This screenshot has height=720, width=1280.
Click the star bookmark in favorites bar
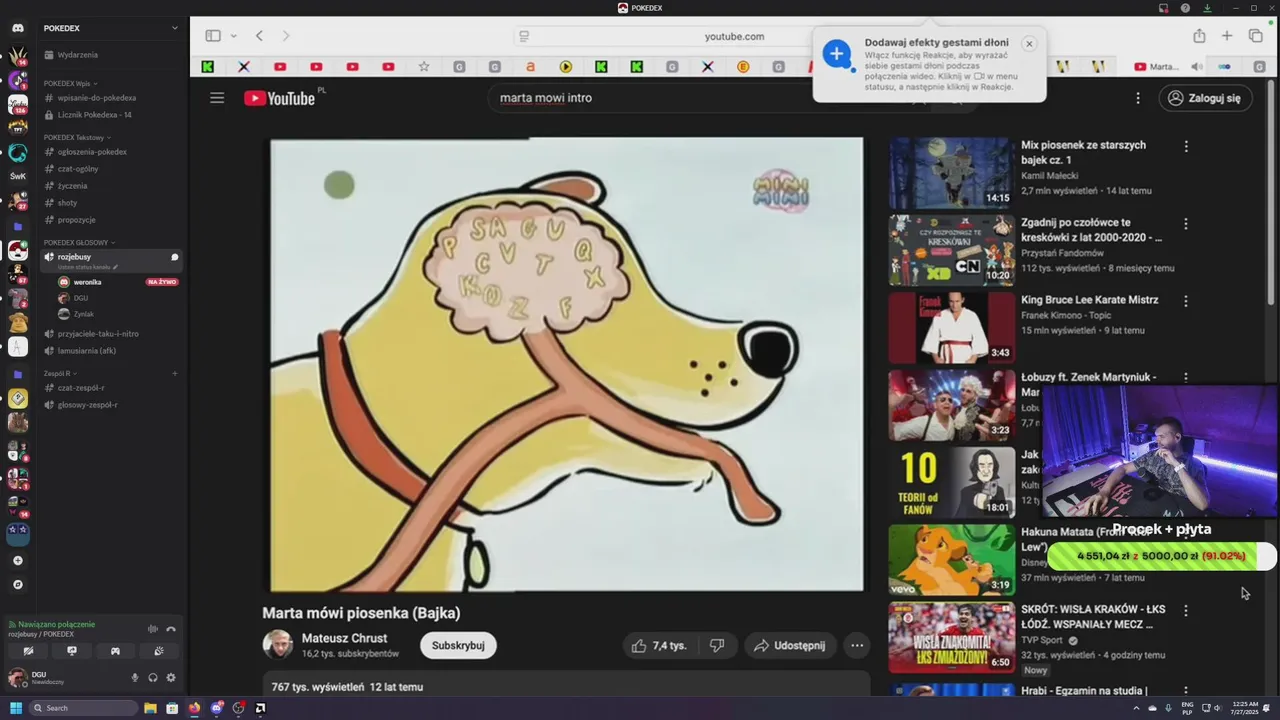[424, 67]
